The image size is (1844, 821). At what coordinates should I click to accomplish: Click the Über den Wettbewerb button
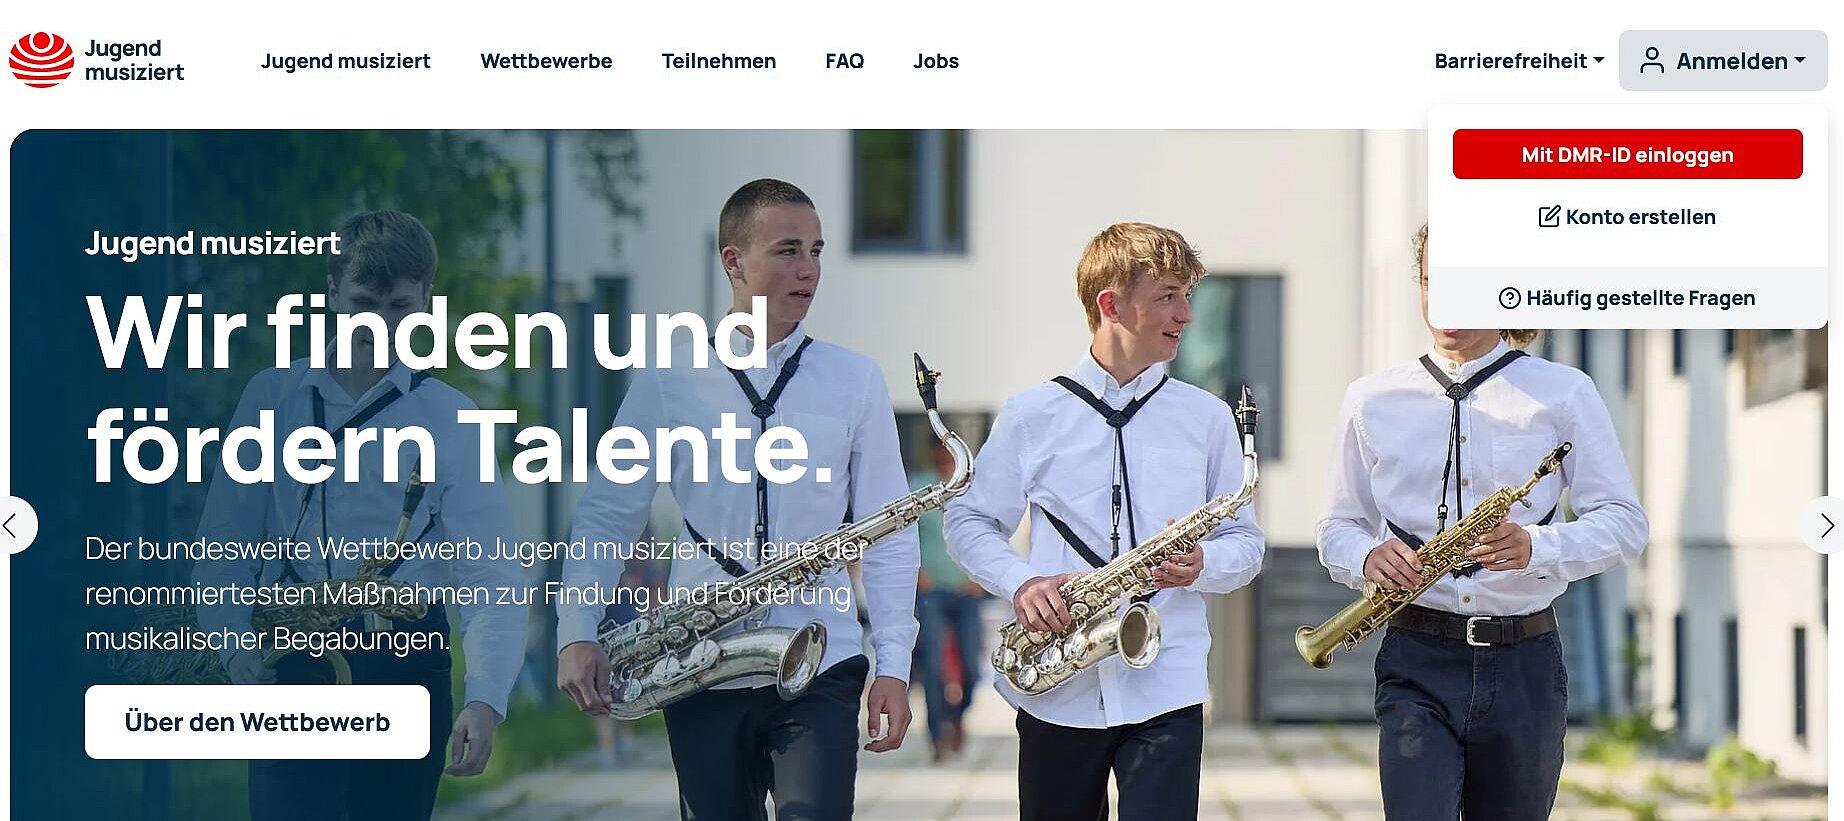(257, 722)
